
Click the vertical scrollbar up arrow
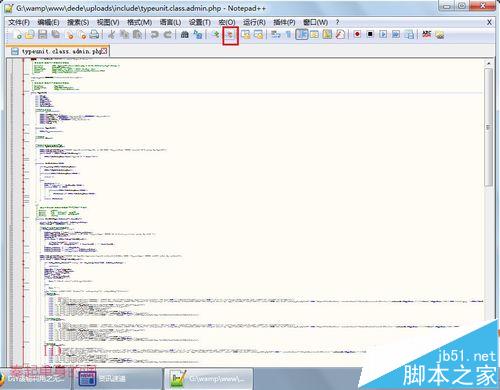click(x=488, y=63)
